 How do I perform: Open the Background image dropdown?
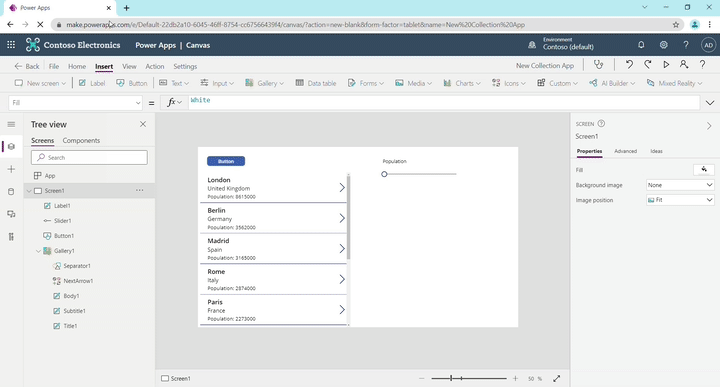coord(680,185)
